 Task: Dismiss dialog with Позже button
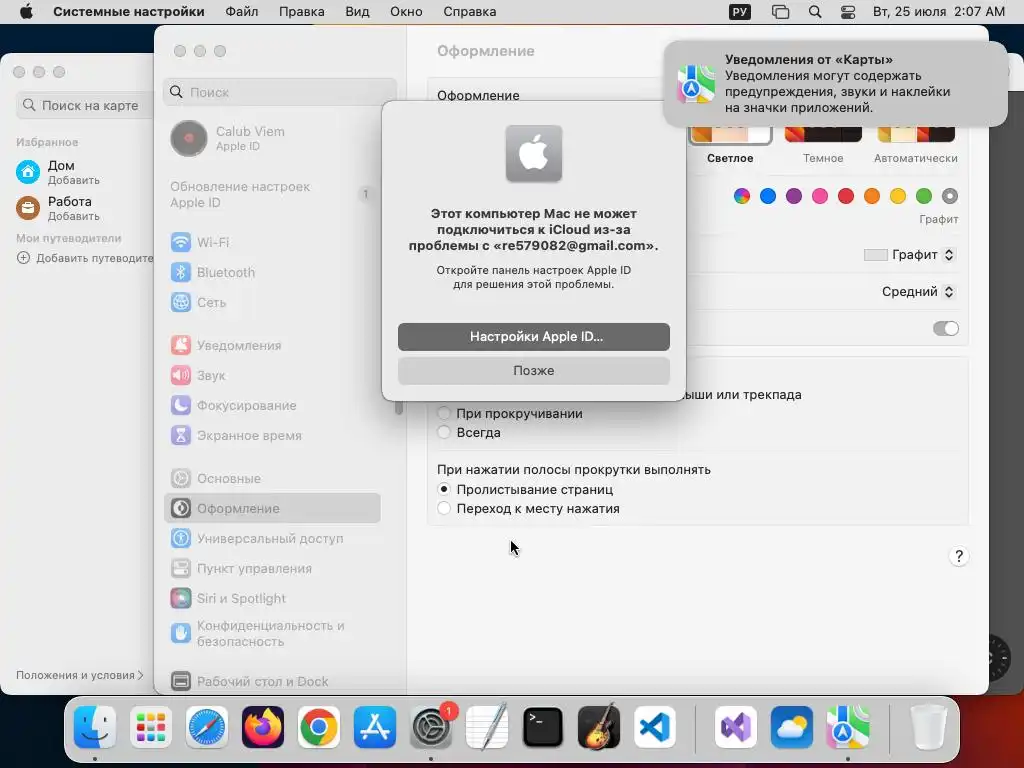pyautogui.click(x=534, y=371)
